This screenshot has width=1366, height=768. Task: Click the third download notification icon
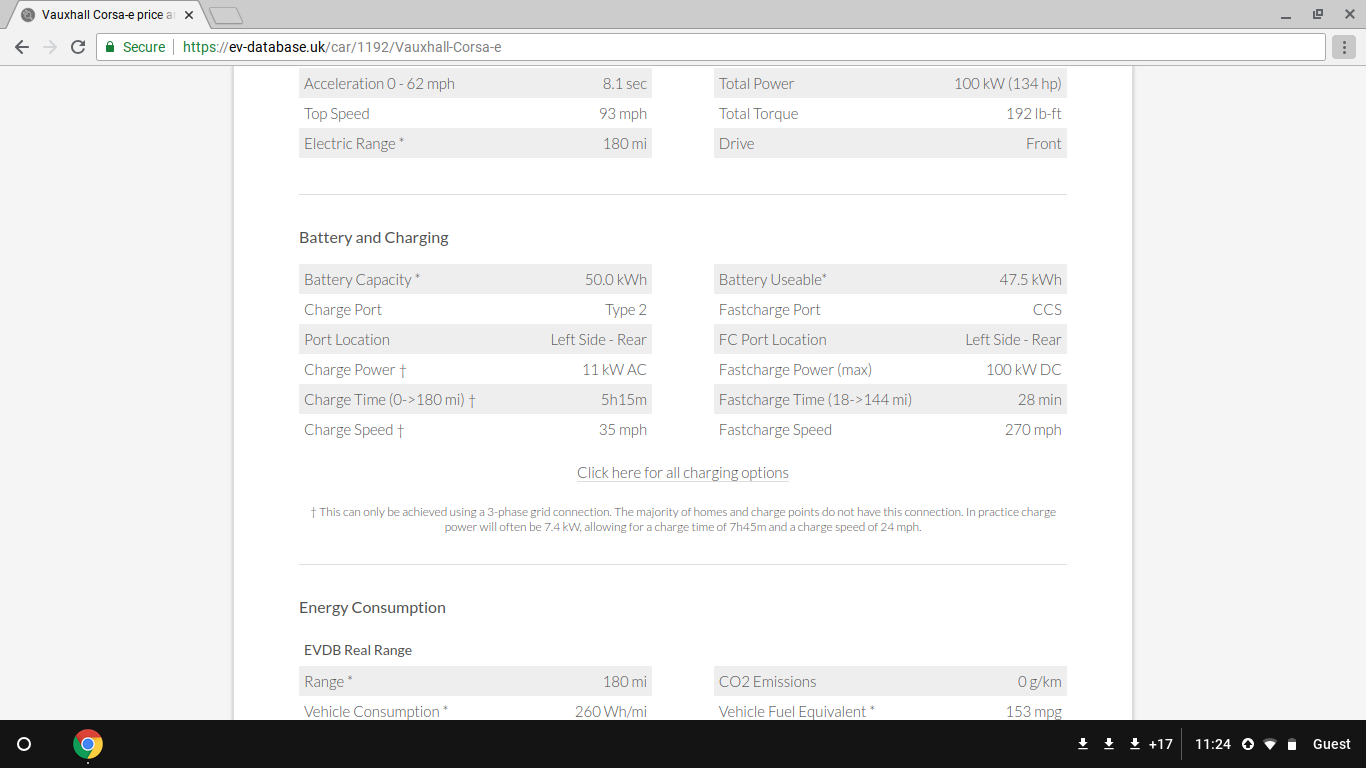pos(1135,744)
